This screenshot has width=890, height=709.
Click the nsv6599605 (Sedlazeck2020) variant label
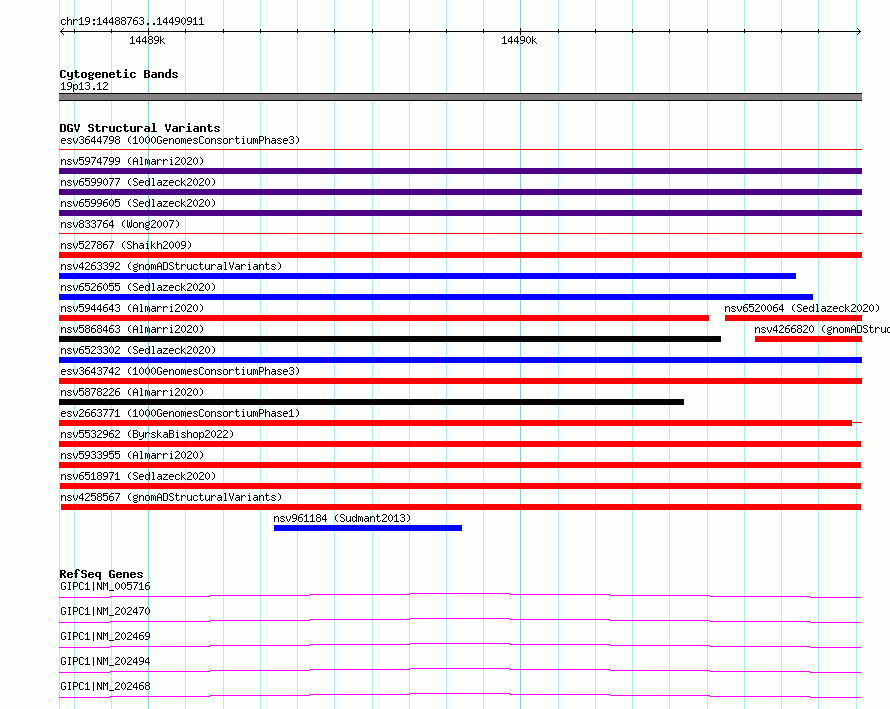(138, 203)
